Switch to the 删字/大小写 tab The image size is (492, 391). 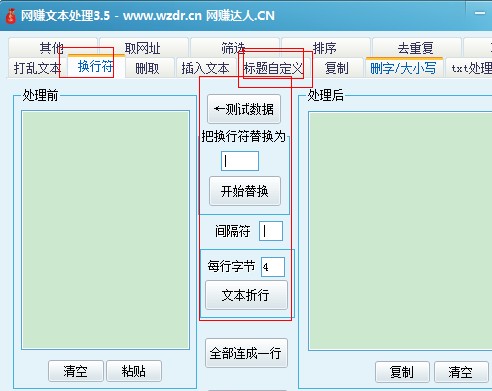[403, 68]
